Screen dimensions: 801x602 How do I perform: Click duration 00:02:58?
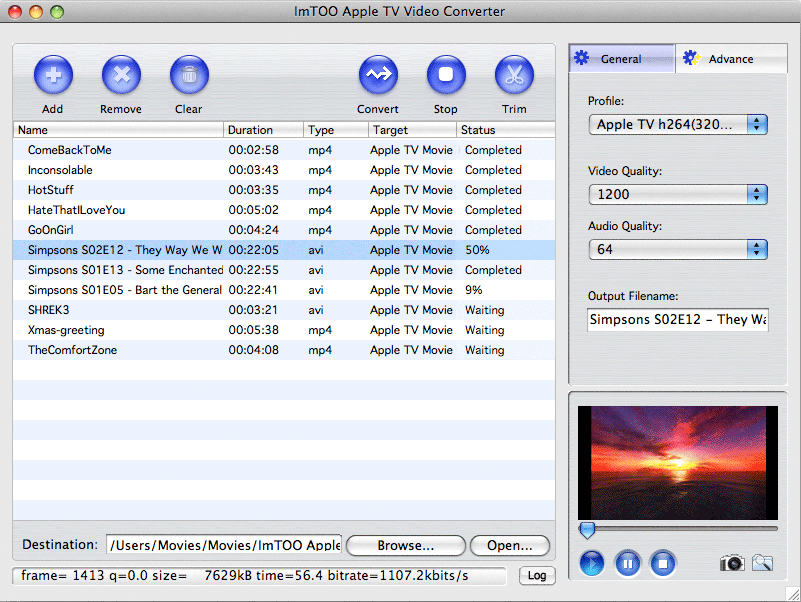click(253, 150)
